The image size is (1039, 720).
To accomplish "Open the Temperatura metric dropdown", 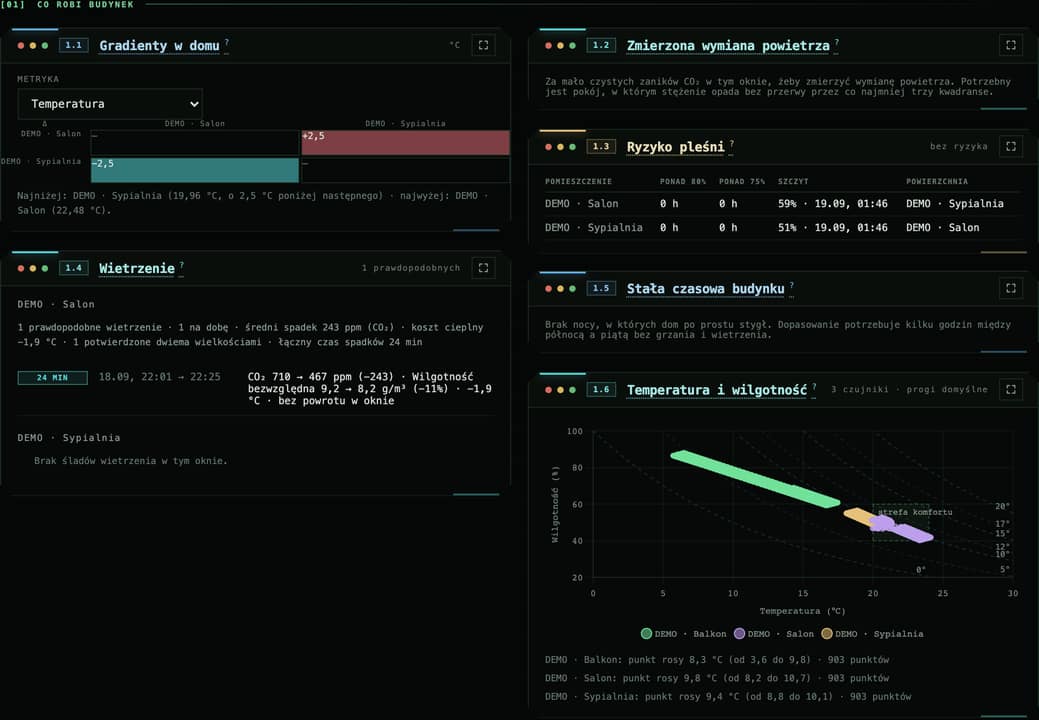I will (110, 104).
